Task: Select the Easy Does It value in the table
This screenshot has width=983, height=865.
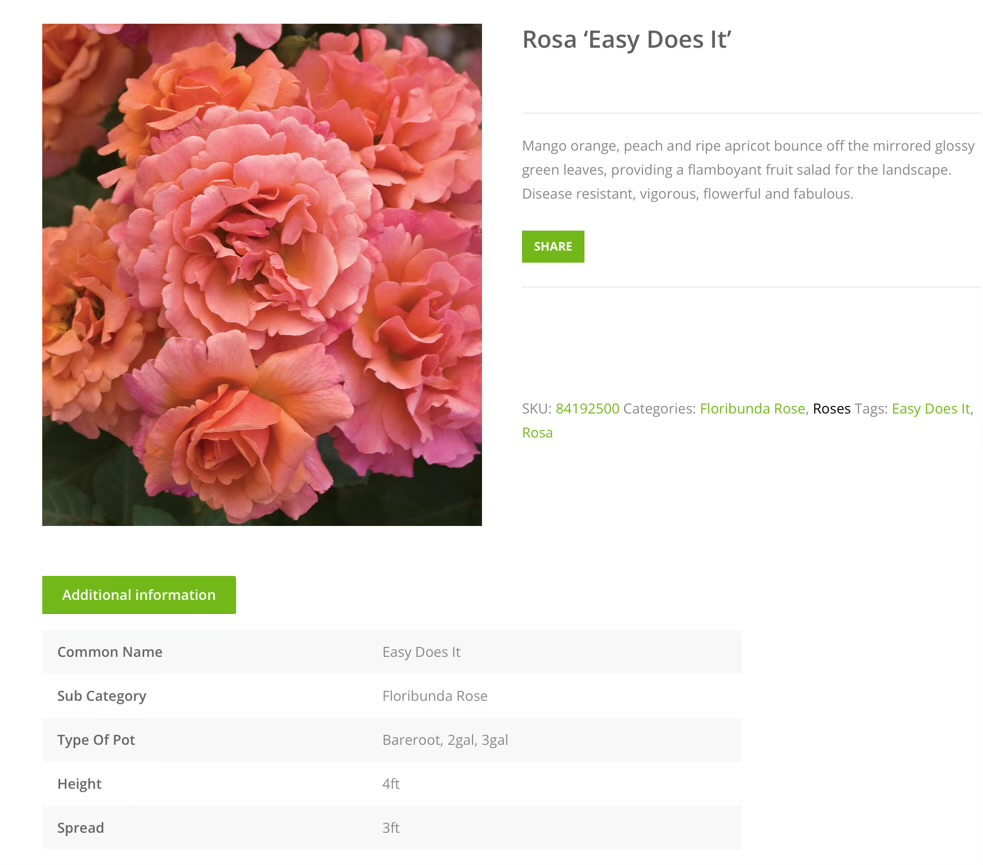Action: point(421,652)
